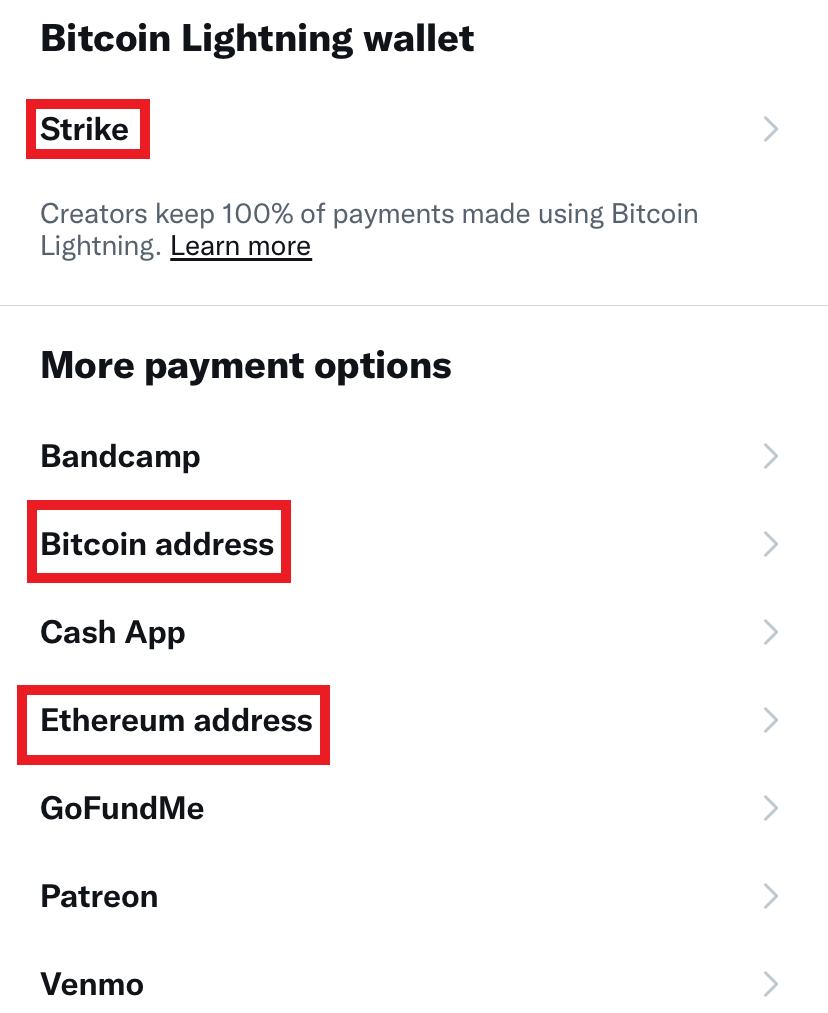Expand the Bandcamp row chevron
828x1013 pixels.
click(770, 456)
